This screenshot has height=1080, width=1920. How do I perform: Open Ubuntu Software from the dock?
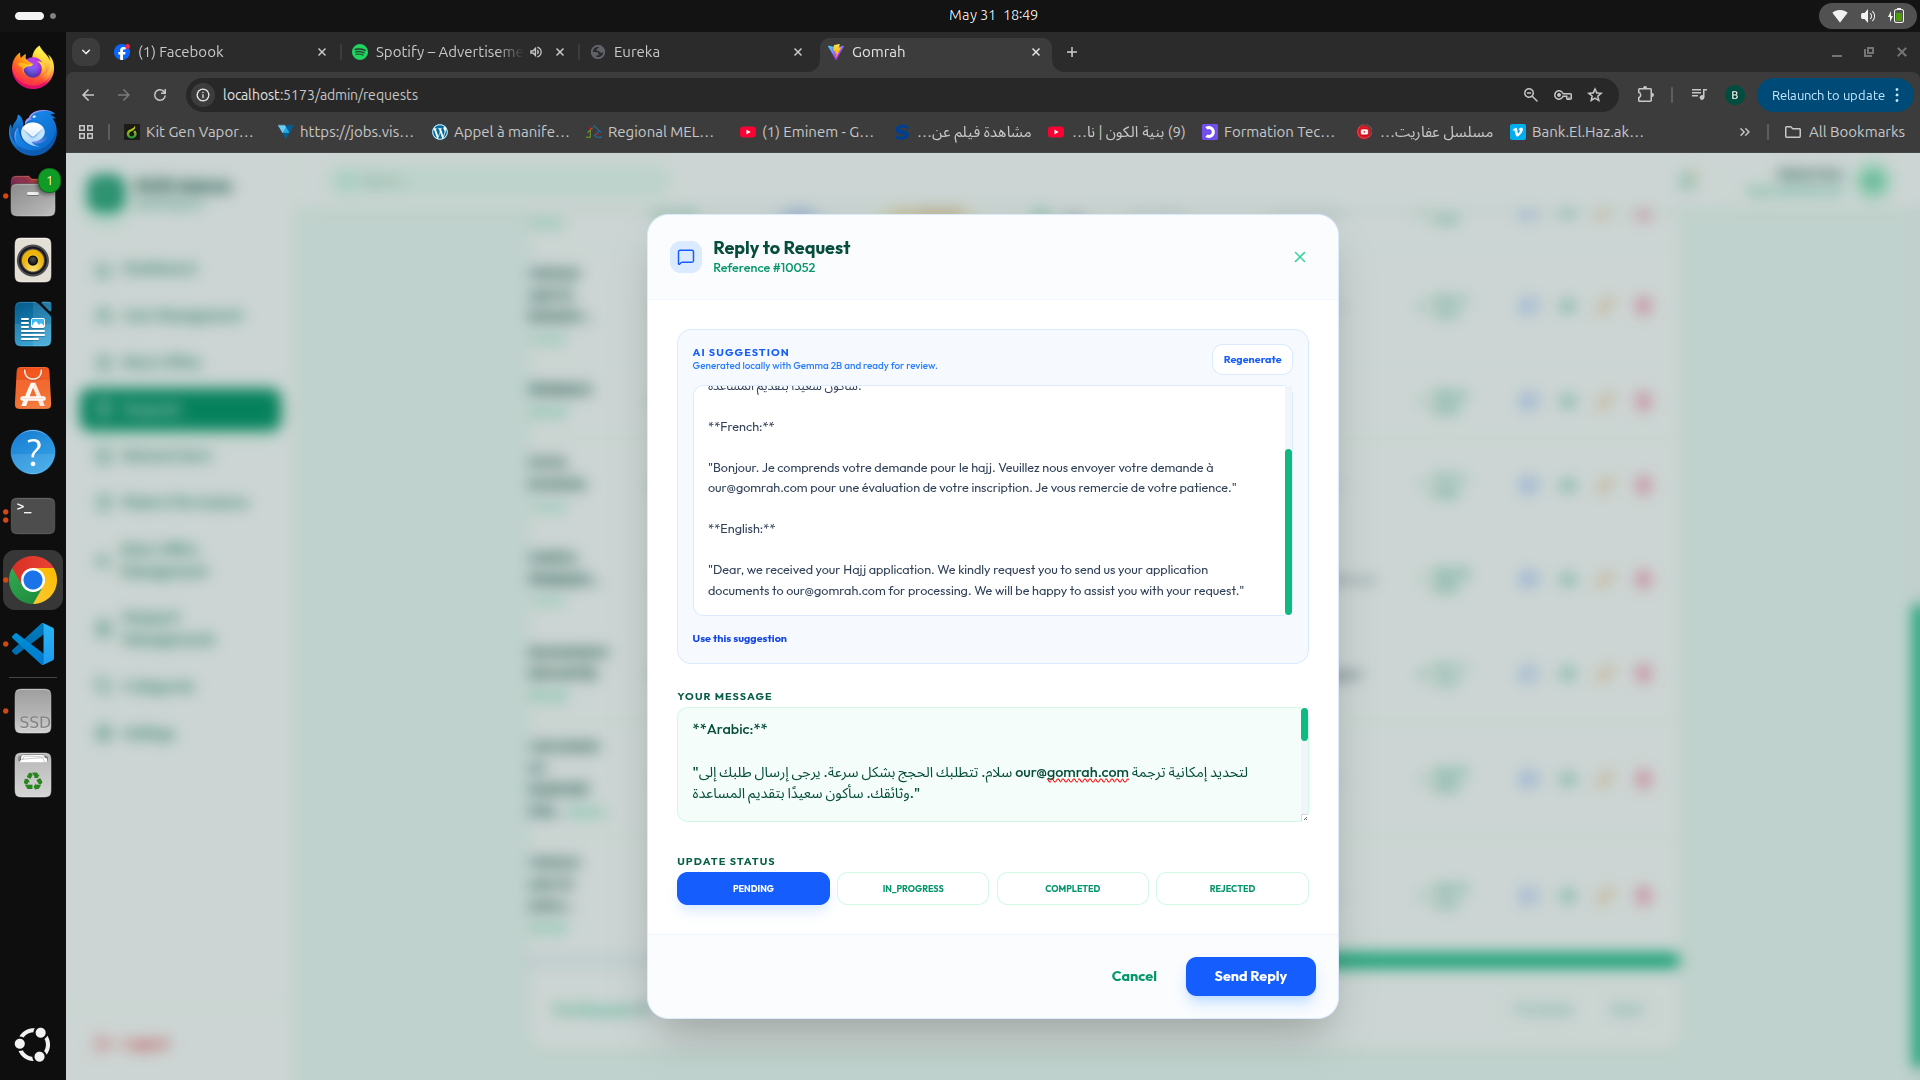(x=33, y=388)
